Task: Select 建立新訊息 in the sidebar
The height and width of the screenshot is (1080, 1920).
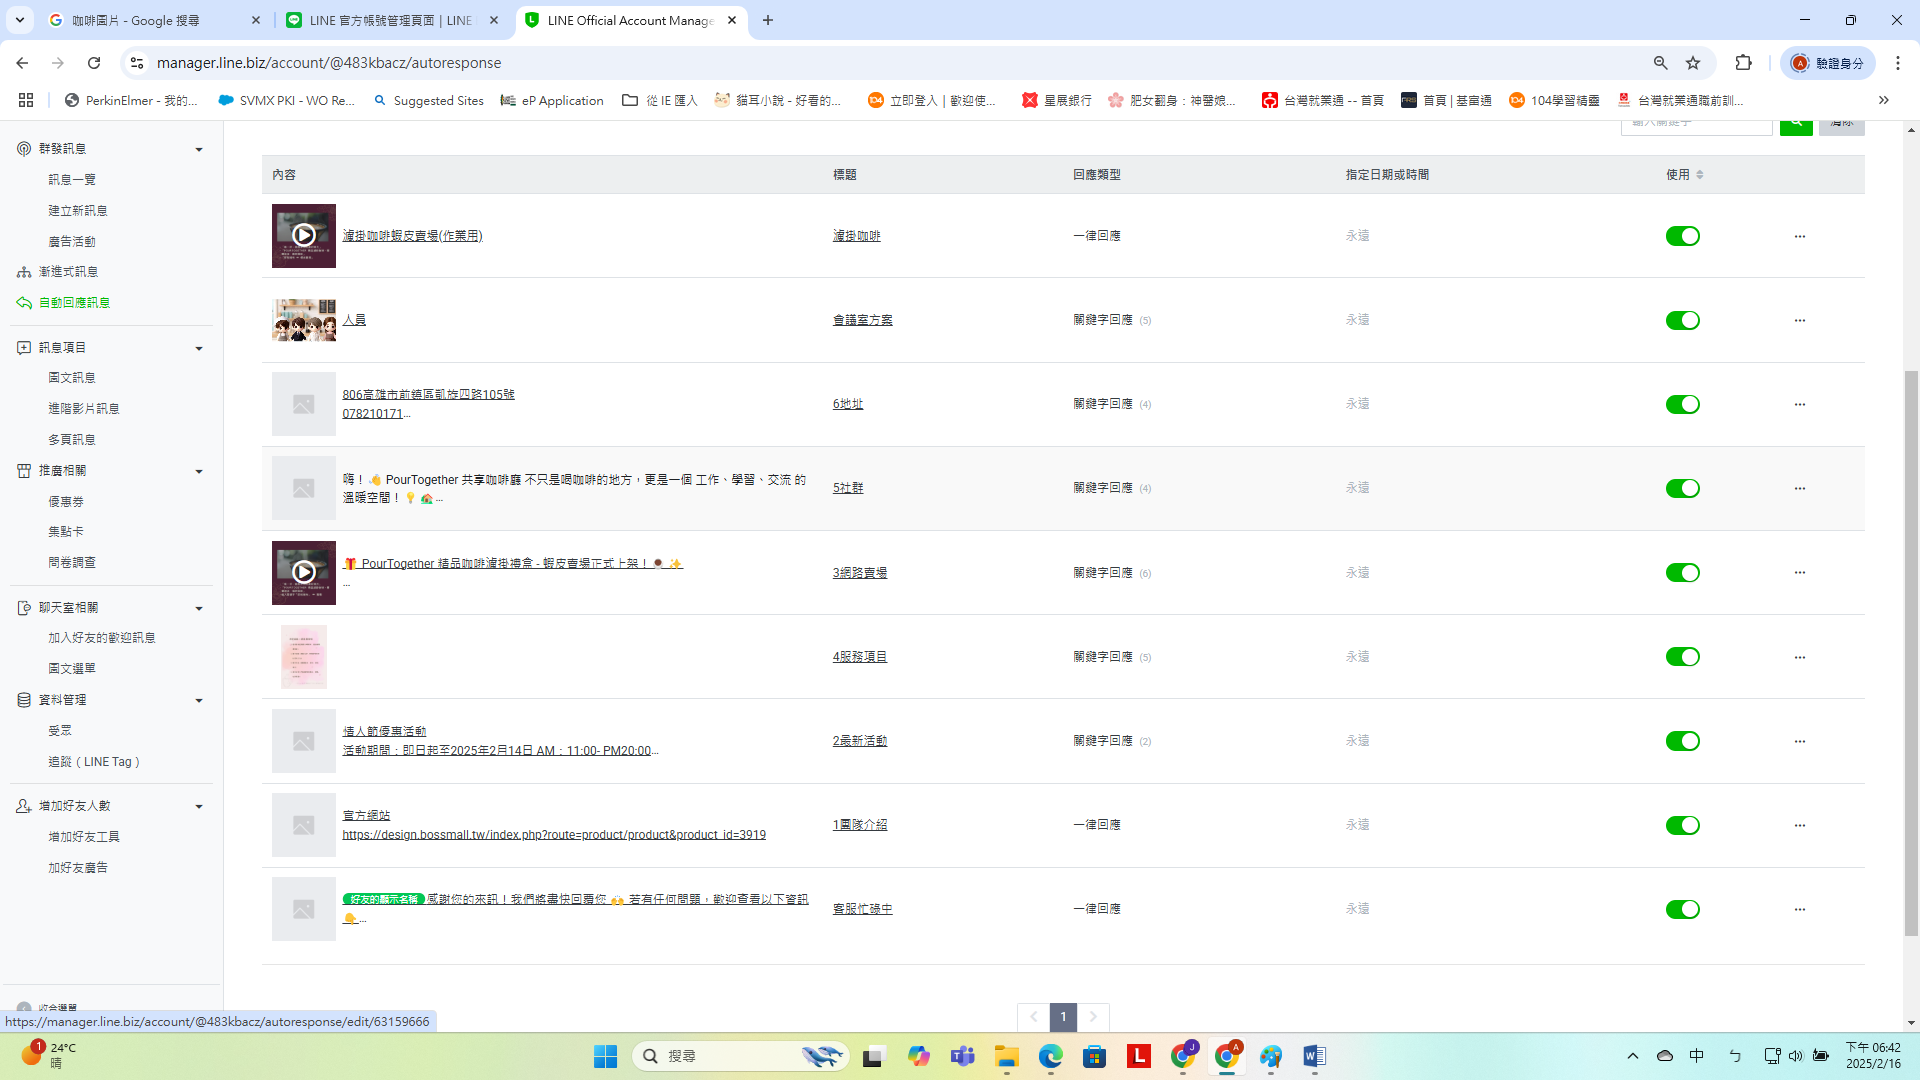Action: [x=78, y=211]
